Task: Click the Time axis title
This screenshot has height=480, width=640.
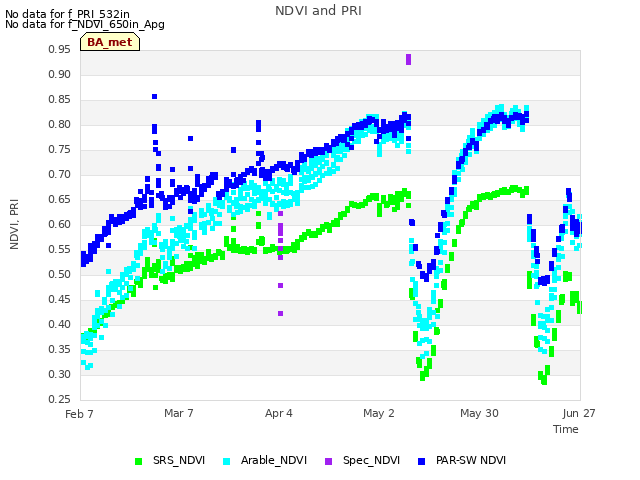Action: pos(566,429)
